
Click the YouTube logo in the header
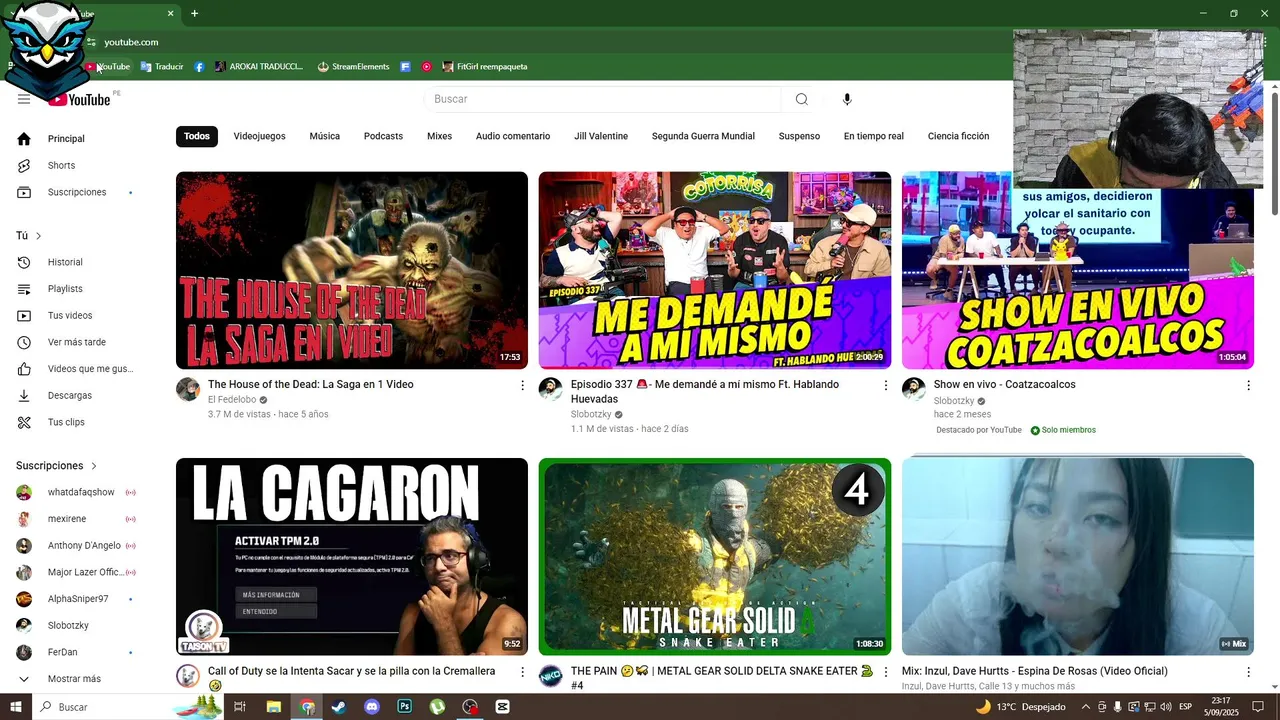79,99
